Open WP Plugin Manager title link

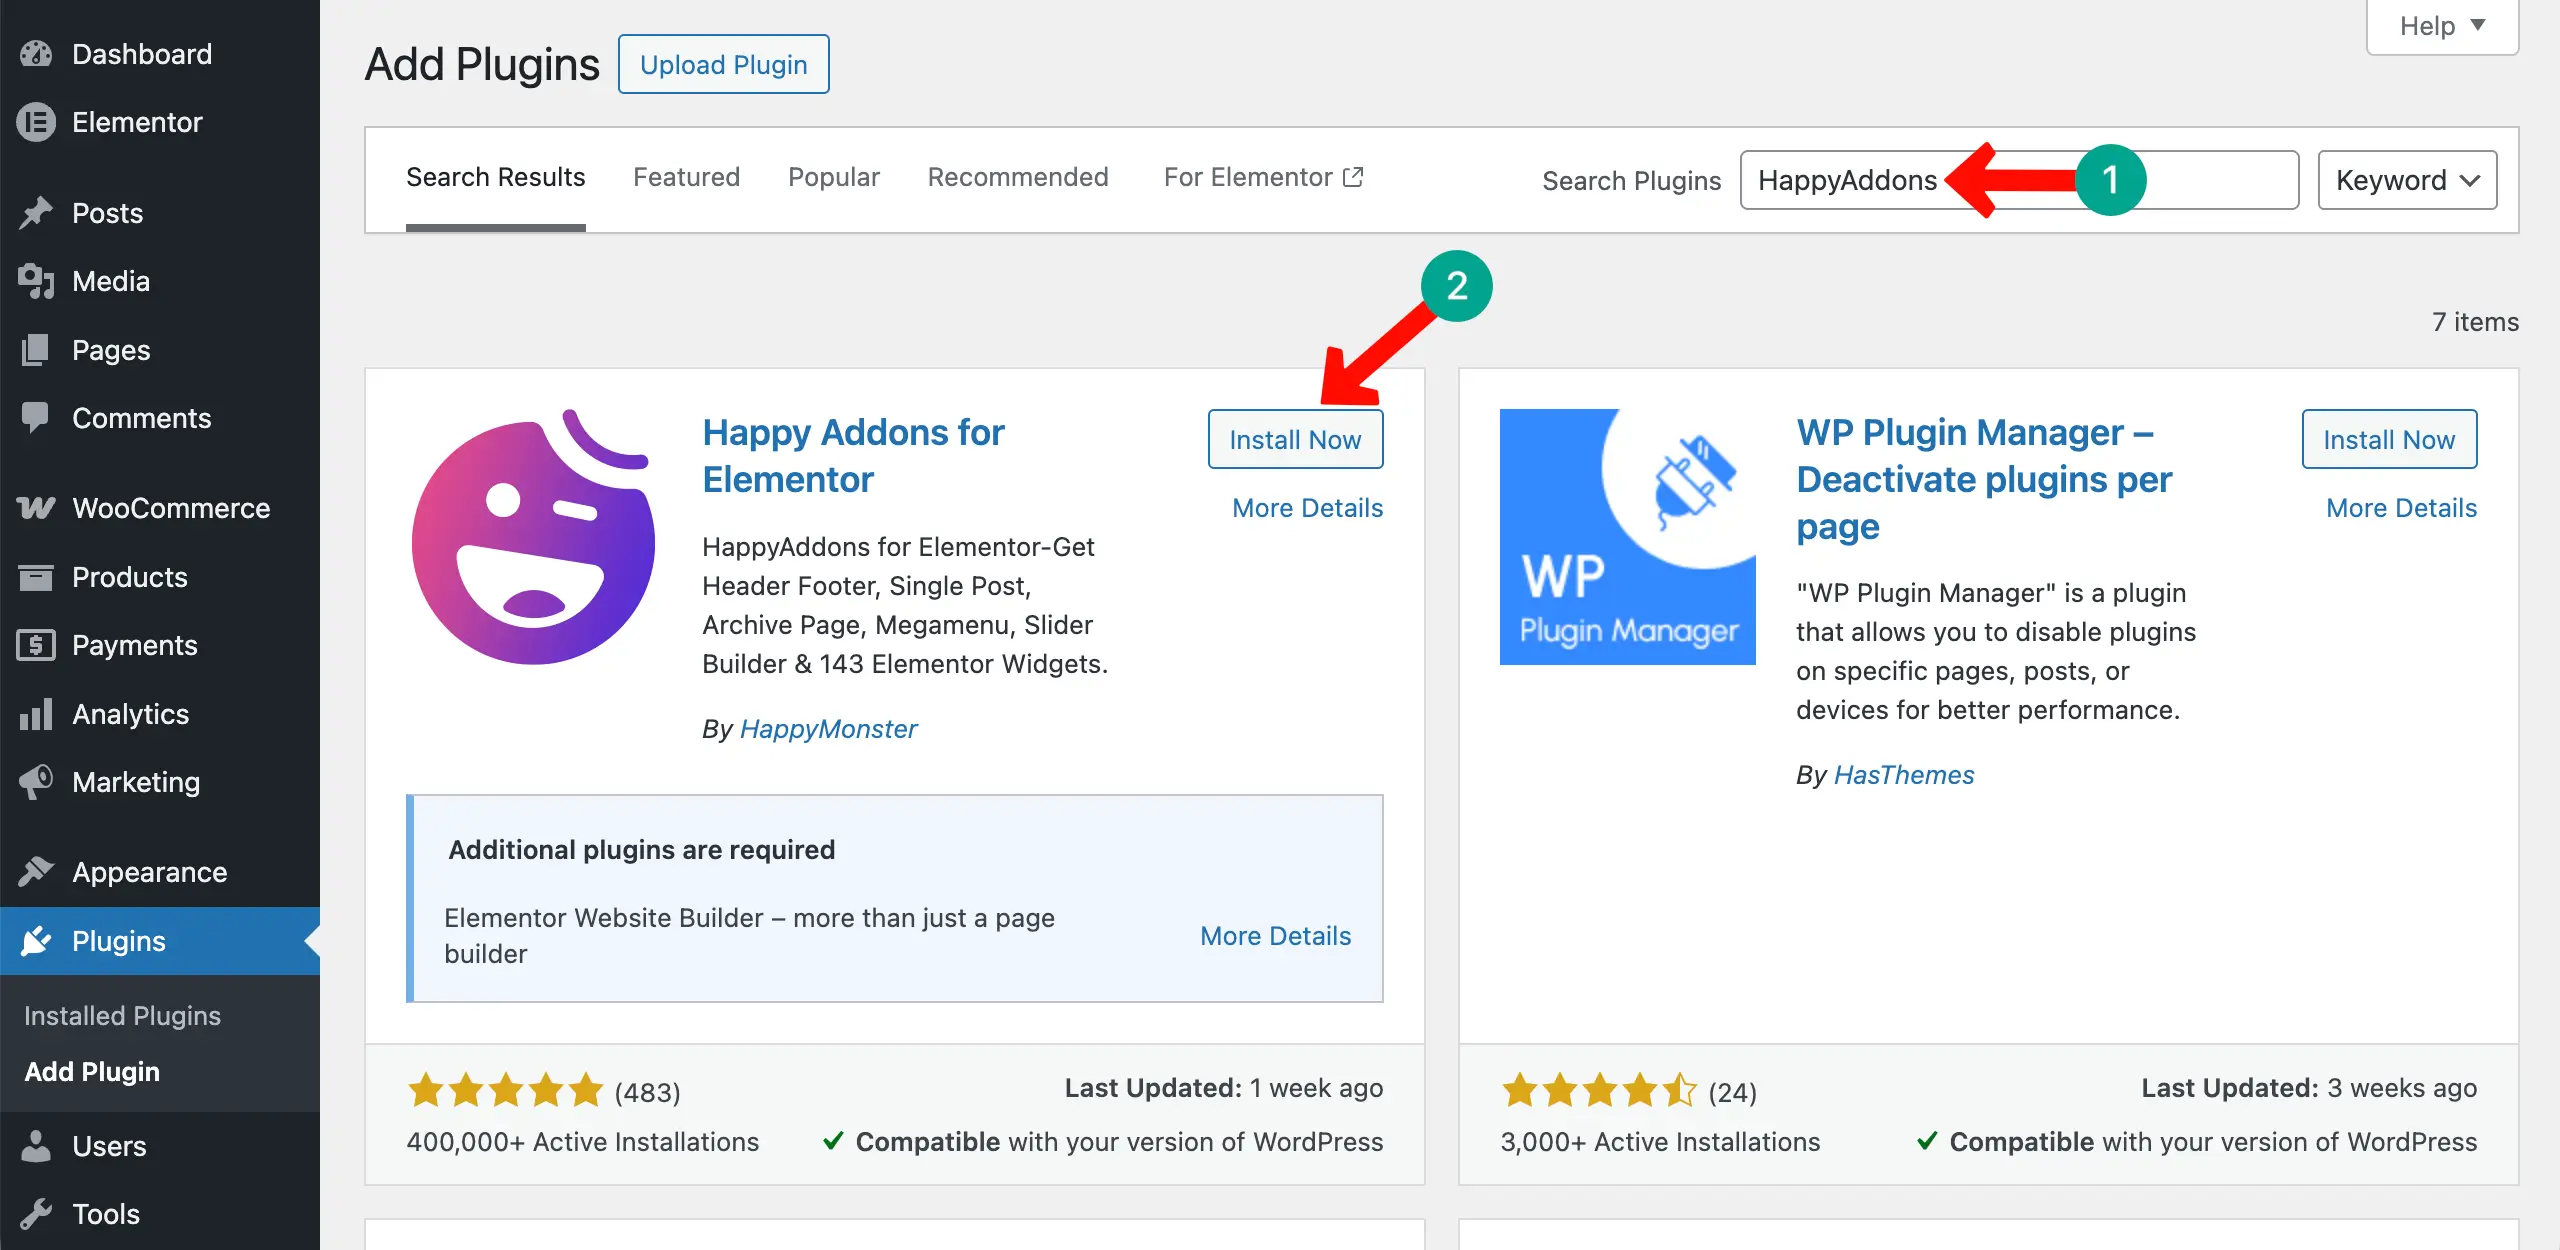1984,479
